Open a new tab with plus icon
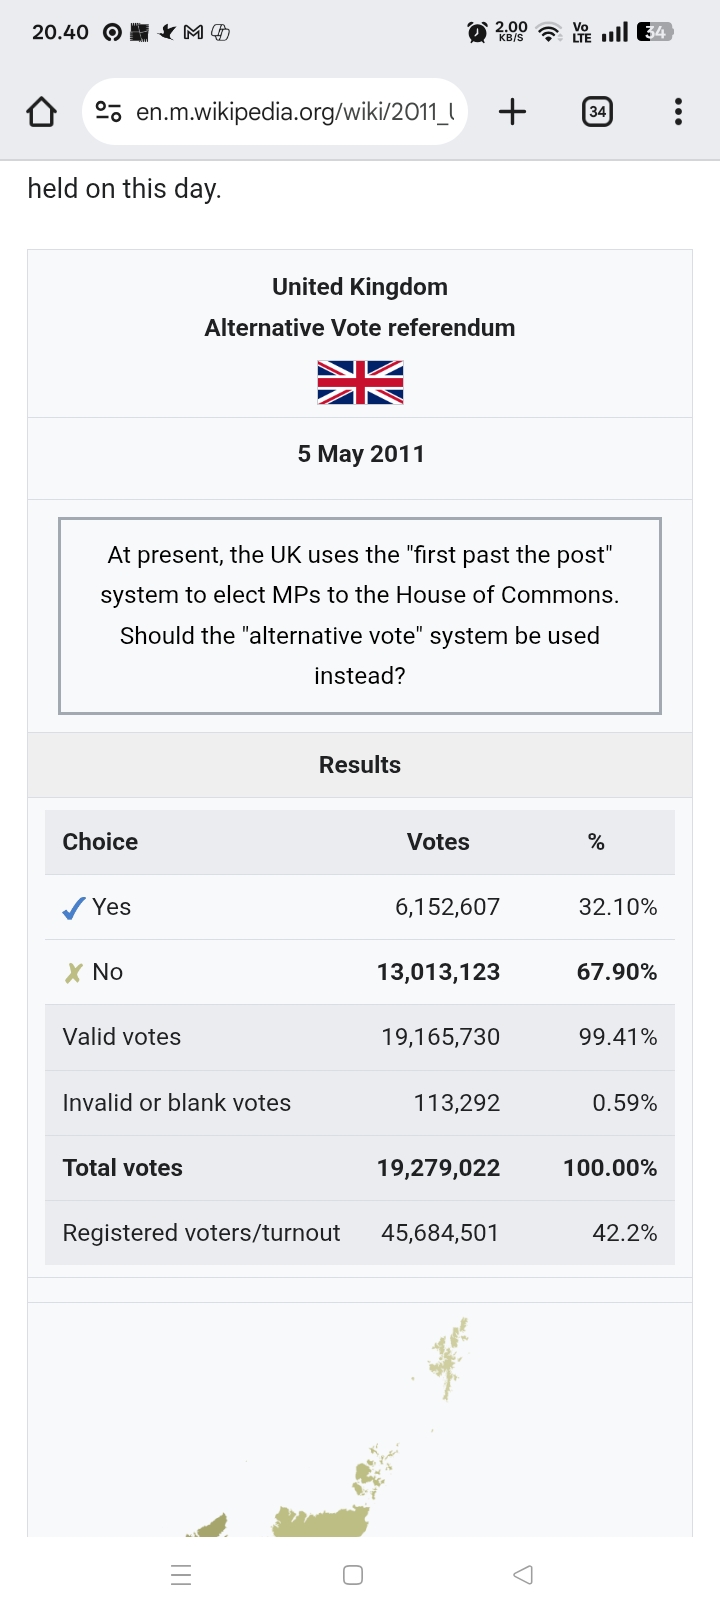This screenshot has height=1612, width=720. tap(512, 112)
